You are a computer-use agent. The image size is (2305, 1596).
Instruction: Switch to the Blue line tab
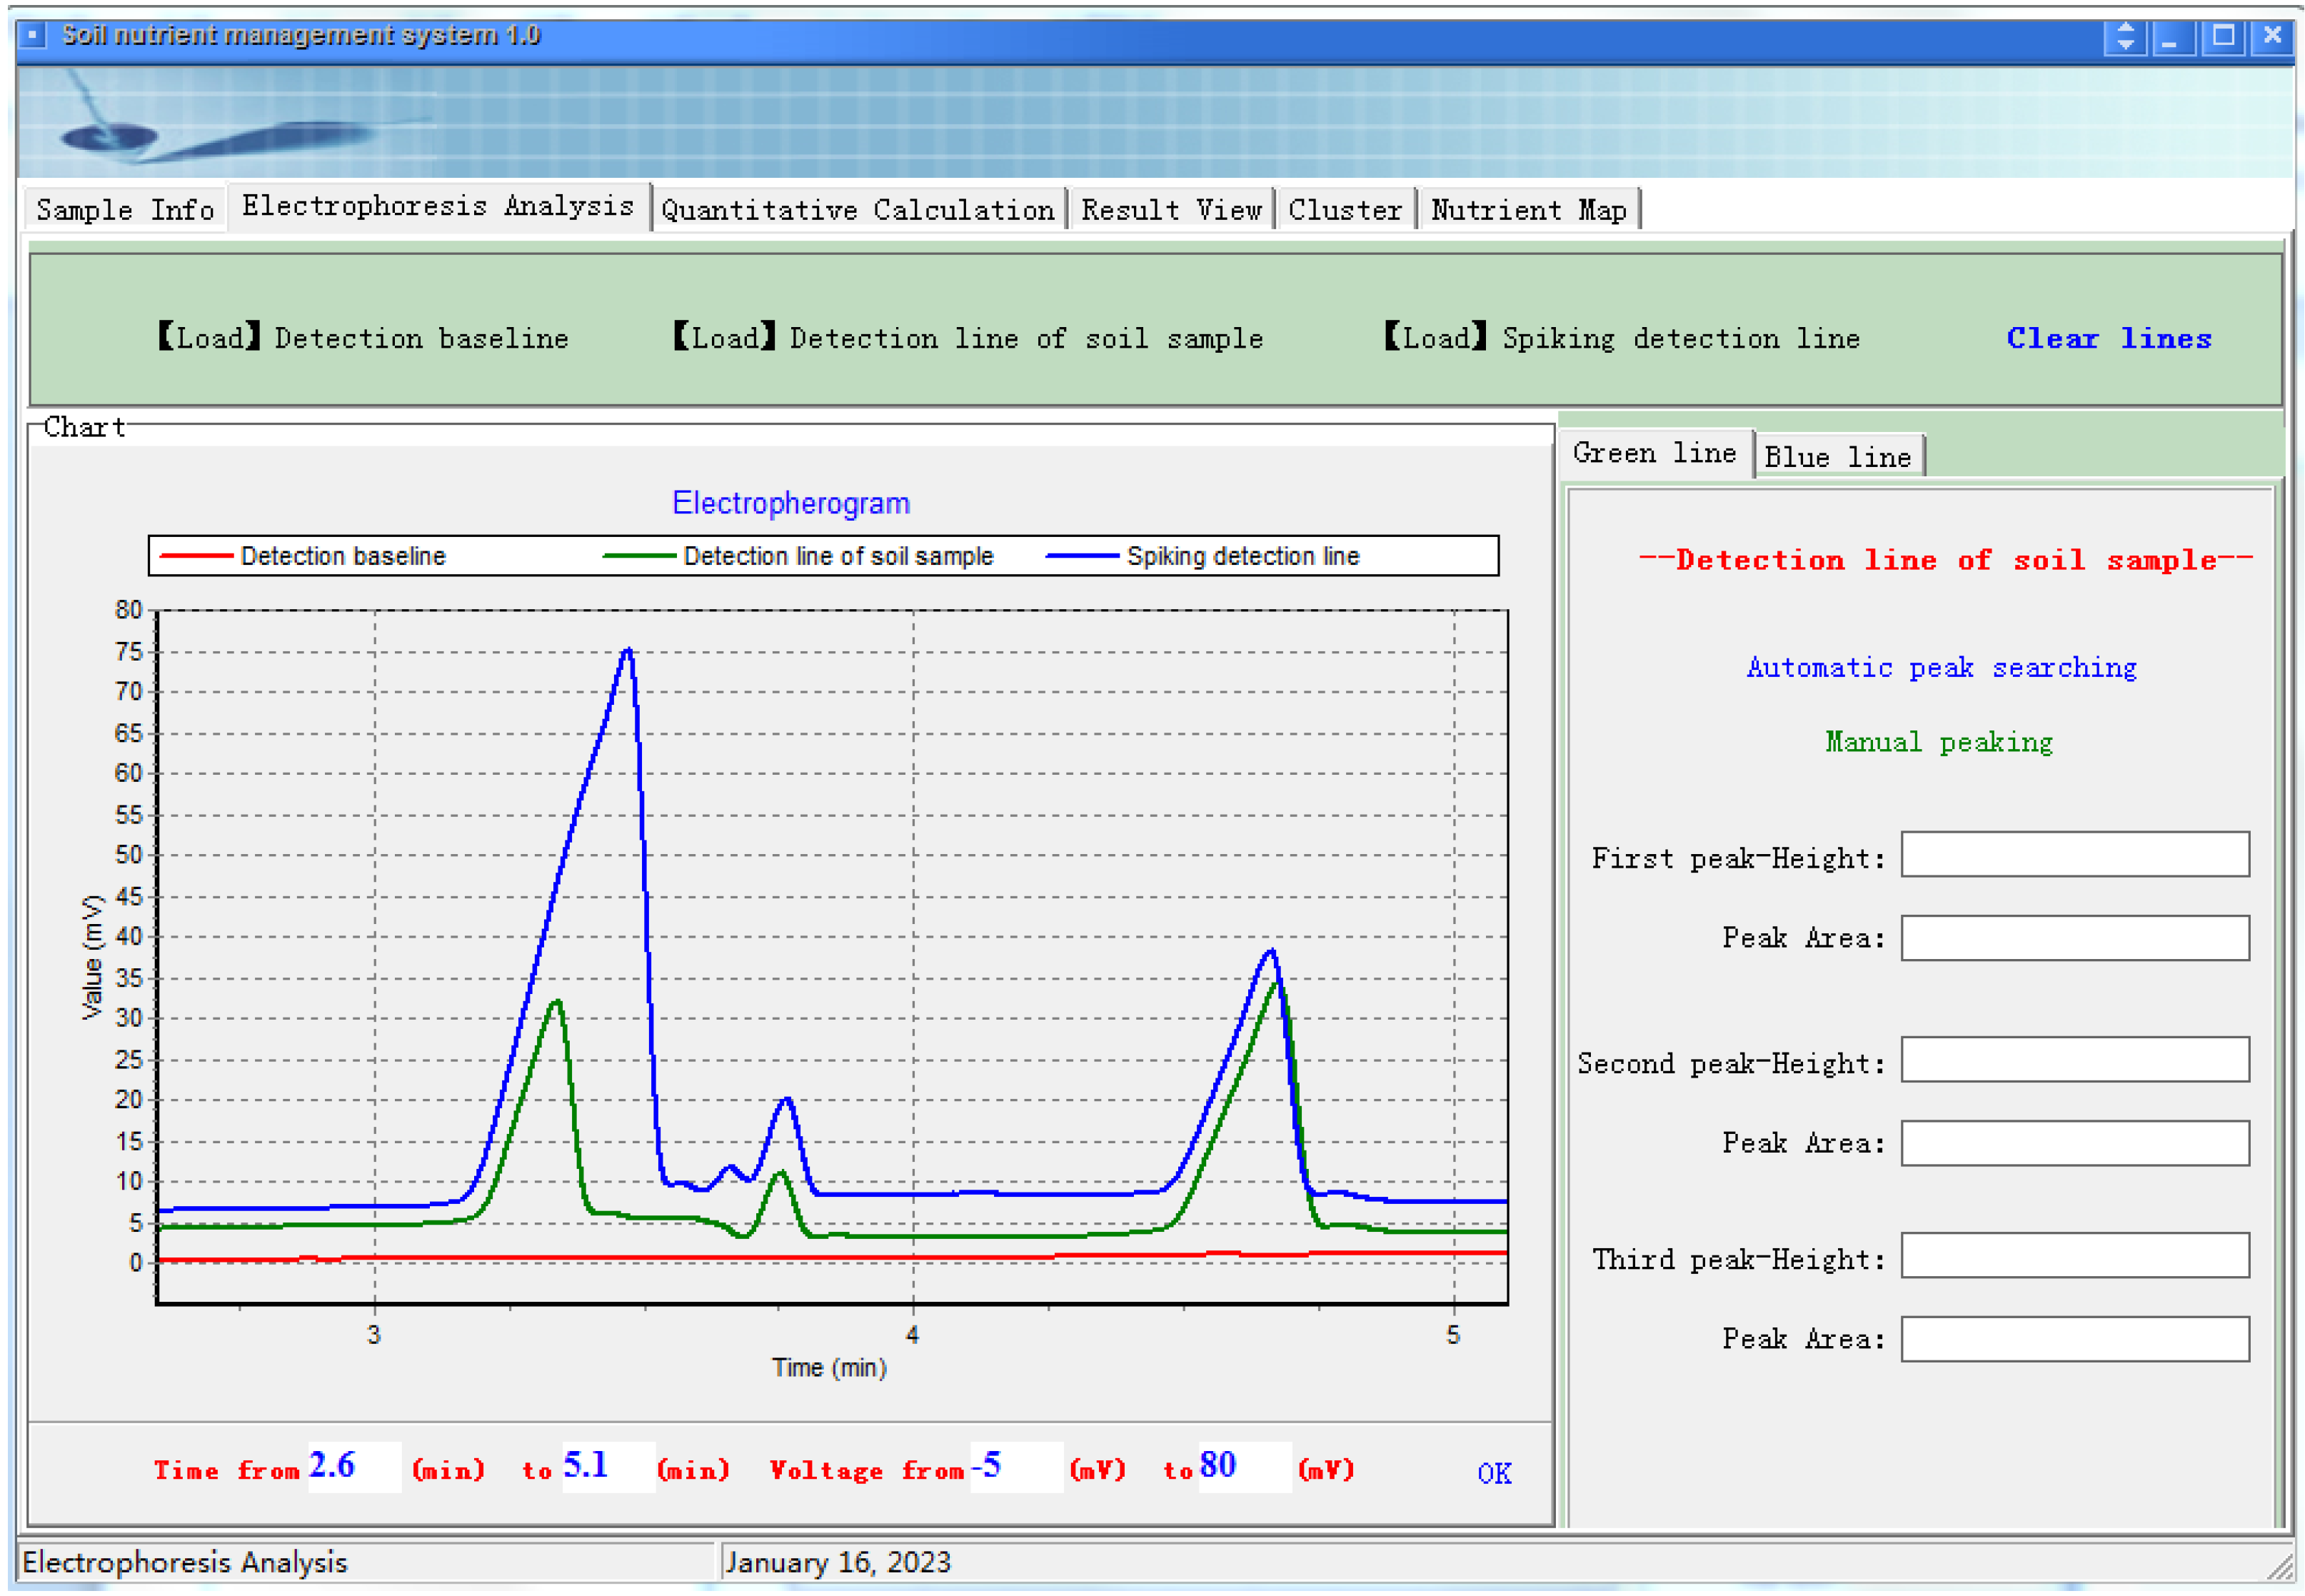point(1837,457)
